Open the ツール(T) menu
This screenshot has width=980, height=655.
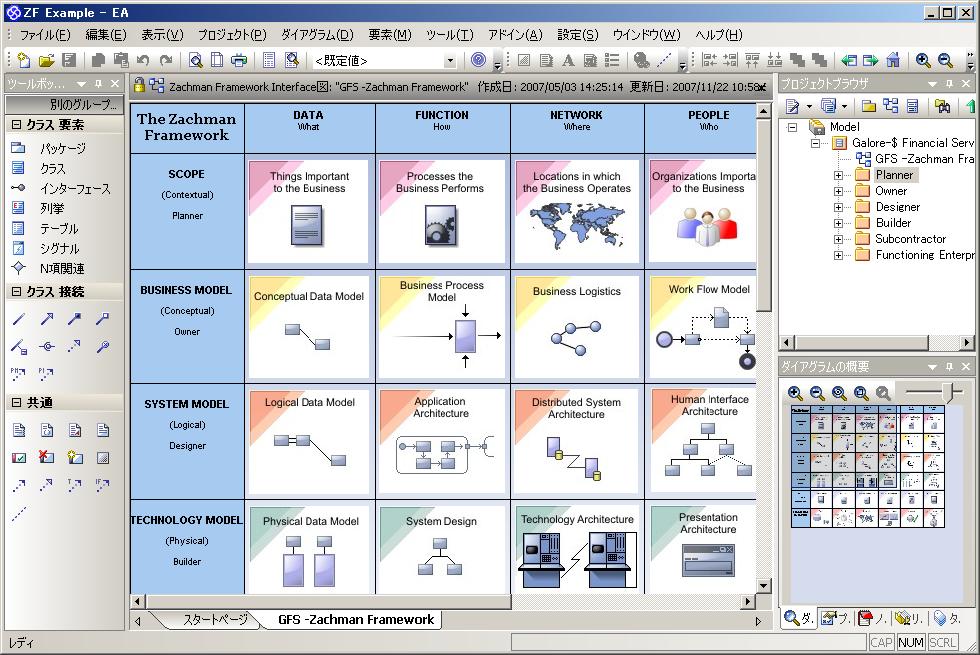(x=449, y=35)
